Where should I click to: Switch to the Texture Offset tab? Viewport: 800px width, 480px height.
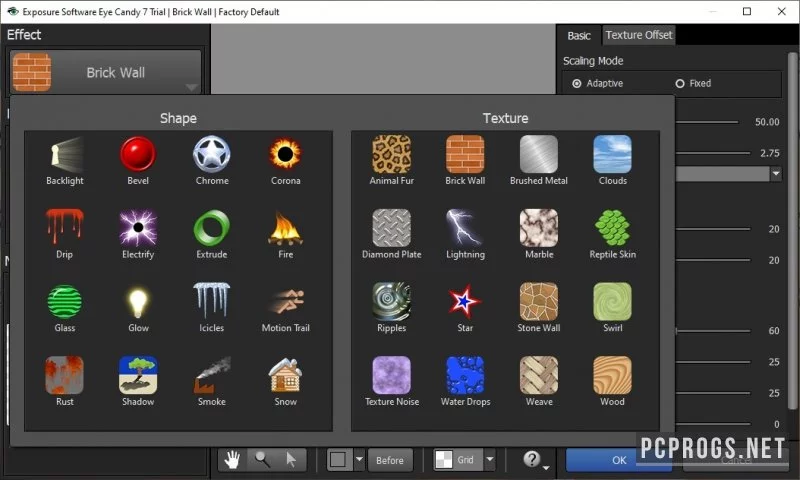(639, 35)
